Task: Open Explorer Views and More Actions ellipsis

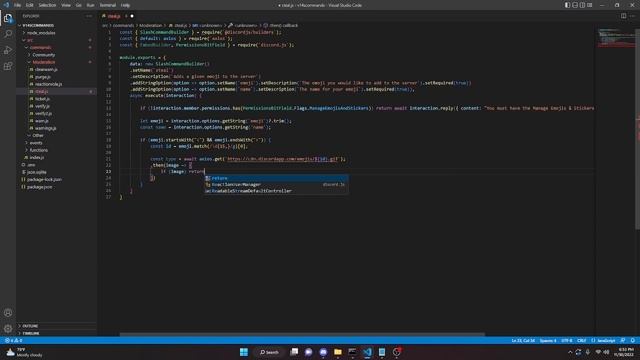Action: point(89,16)
